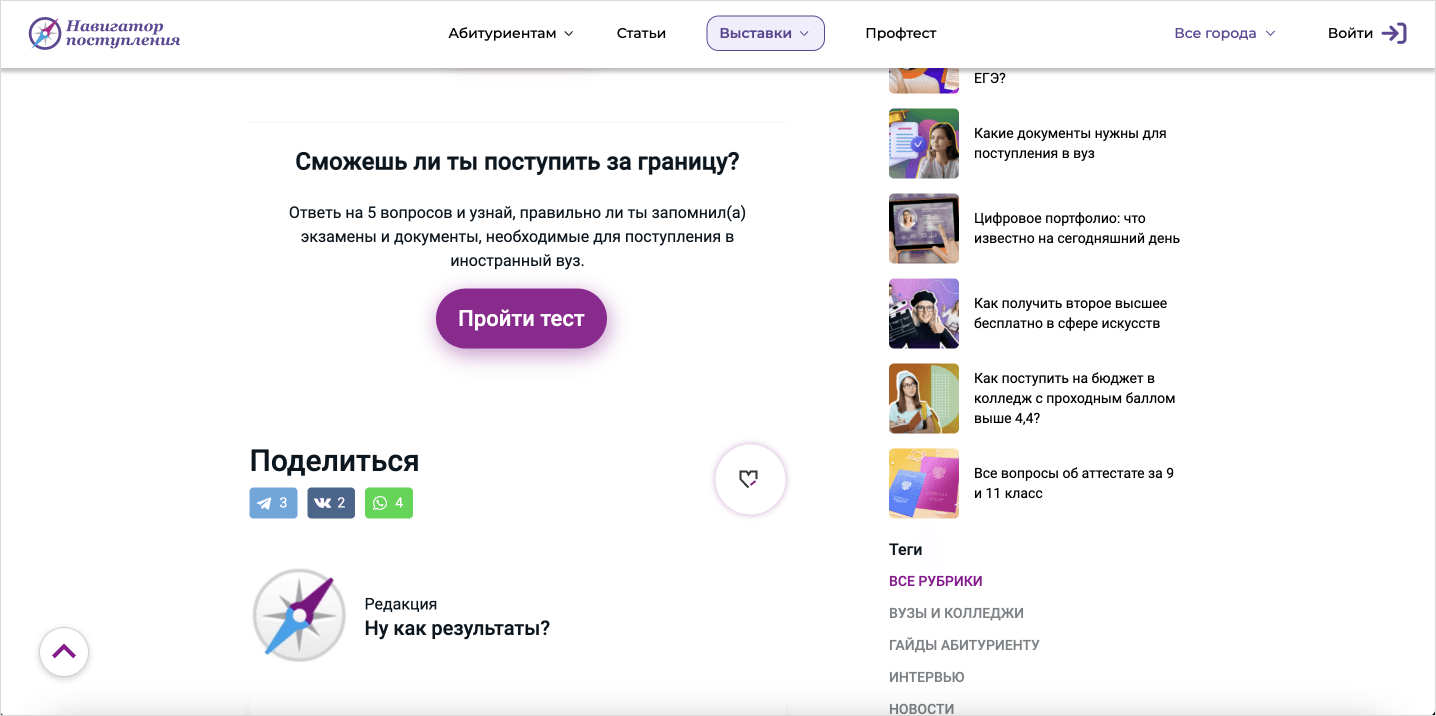1436x716 pixels.
Task: Share via Telegram button
Action: pos(273,503)
